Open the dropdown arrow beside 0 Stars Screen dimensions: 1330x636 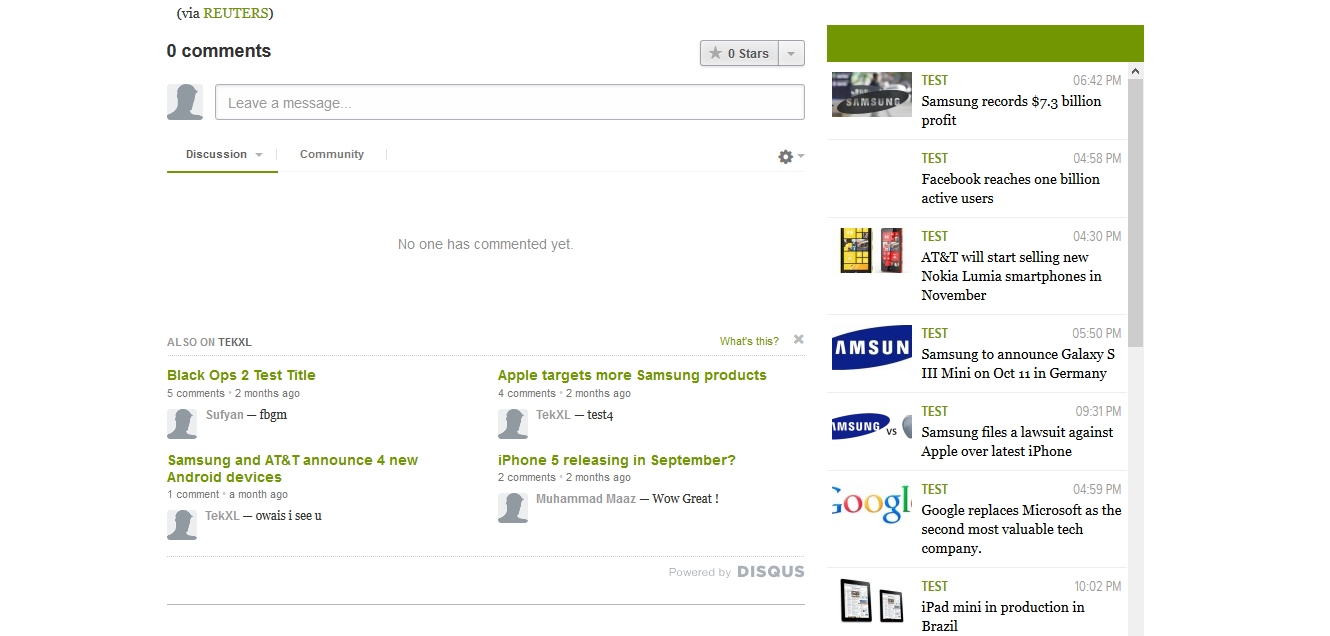[791, 54]
